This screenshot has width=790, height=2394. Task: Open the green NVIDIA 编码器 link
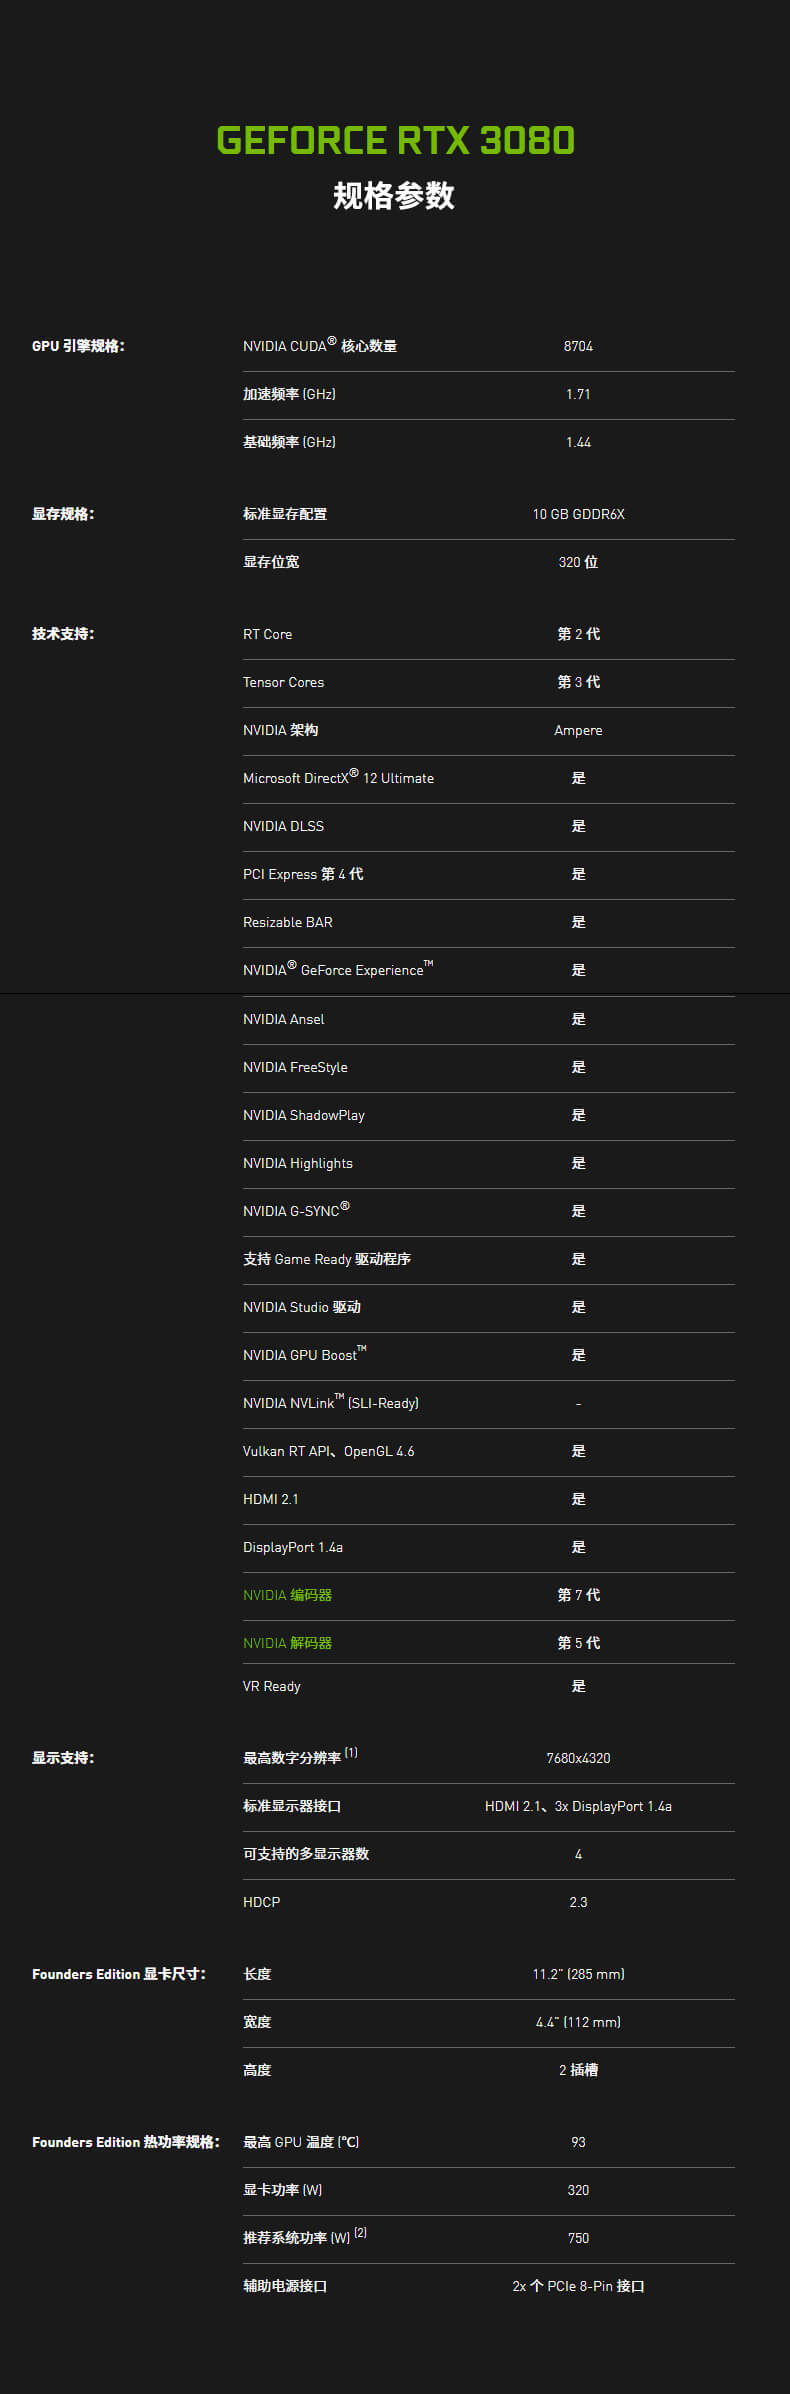click(287, 1595)
